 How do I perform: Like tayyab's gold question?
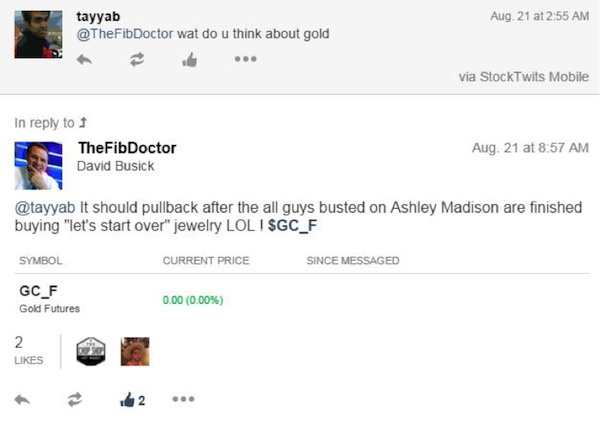[189, 60]
